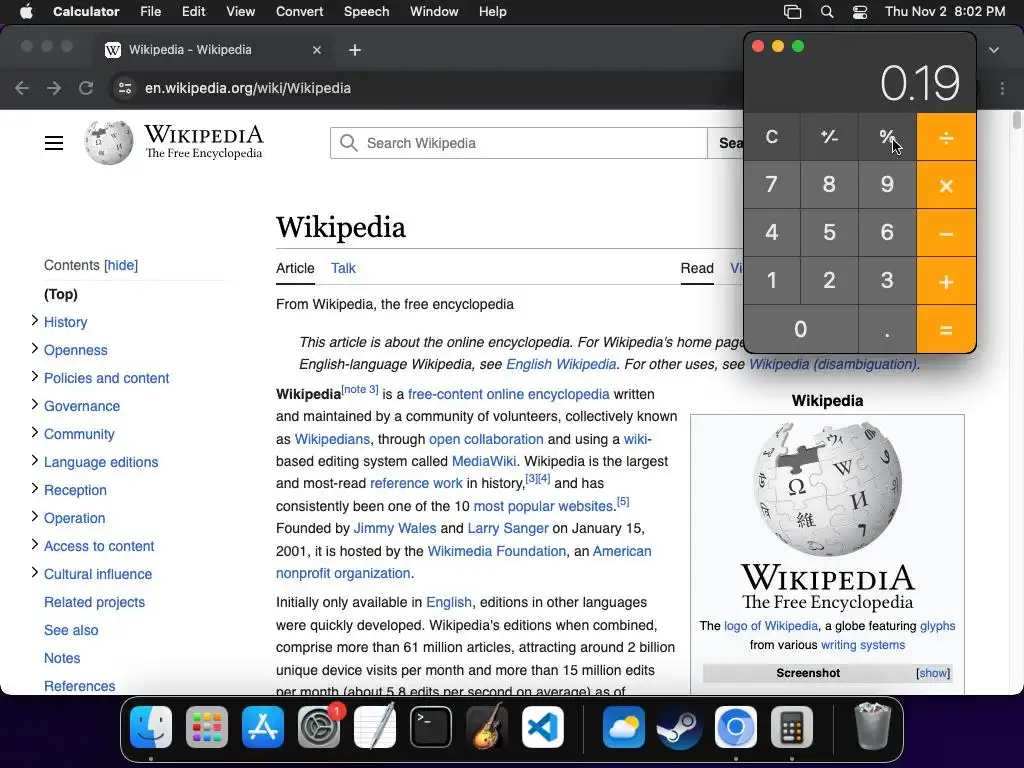Open the Convert menu
This screenshot has width=1024, height=768.
299,12
